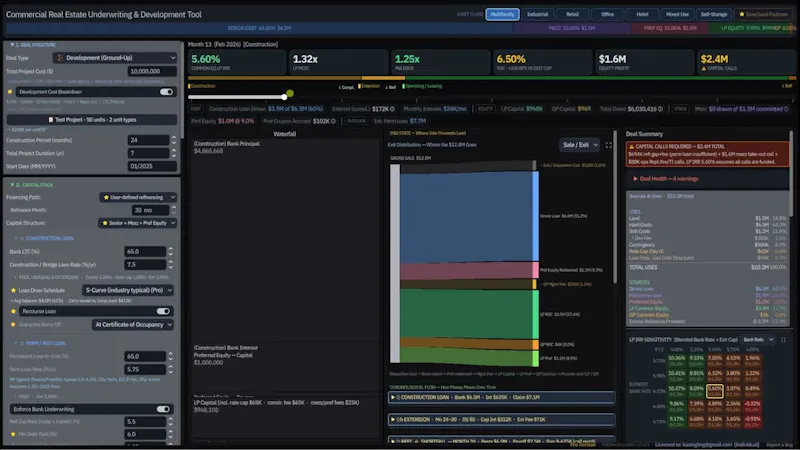Expand LP IRR Sensitivity table to fullscreen
The image size is (800, 450).
click(783, 339)
